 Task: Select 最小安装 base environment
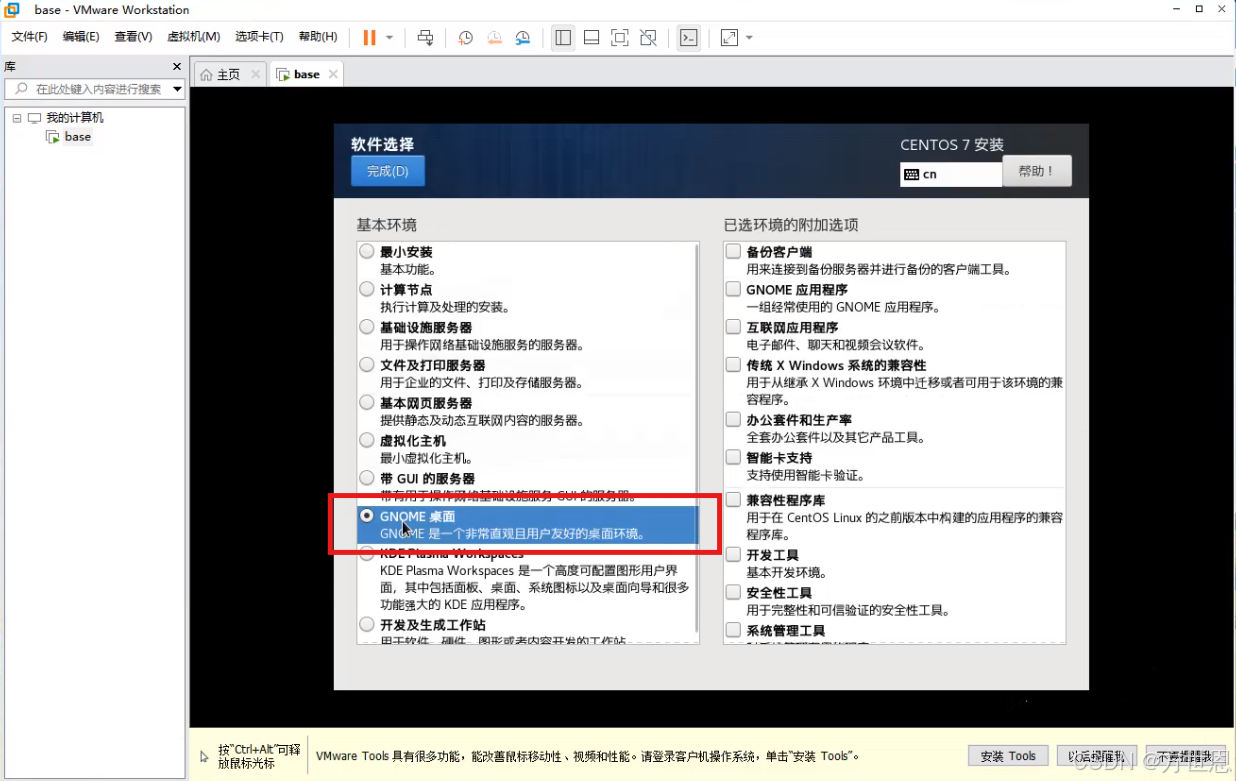pyautogui.click(x=367, y=252)
